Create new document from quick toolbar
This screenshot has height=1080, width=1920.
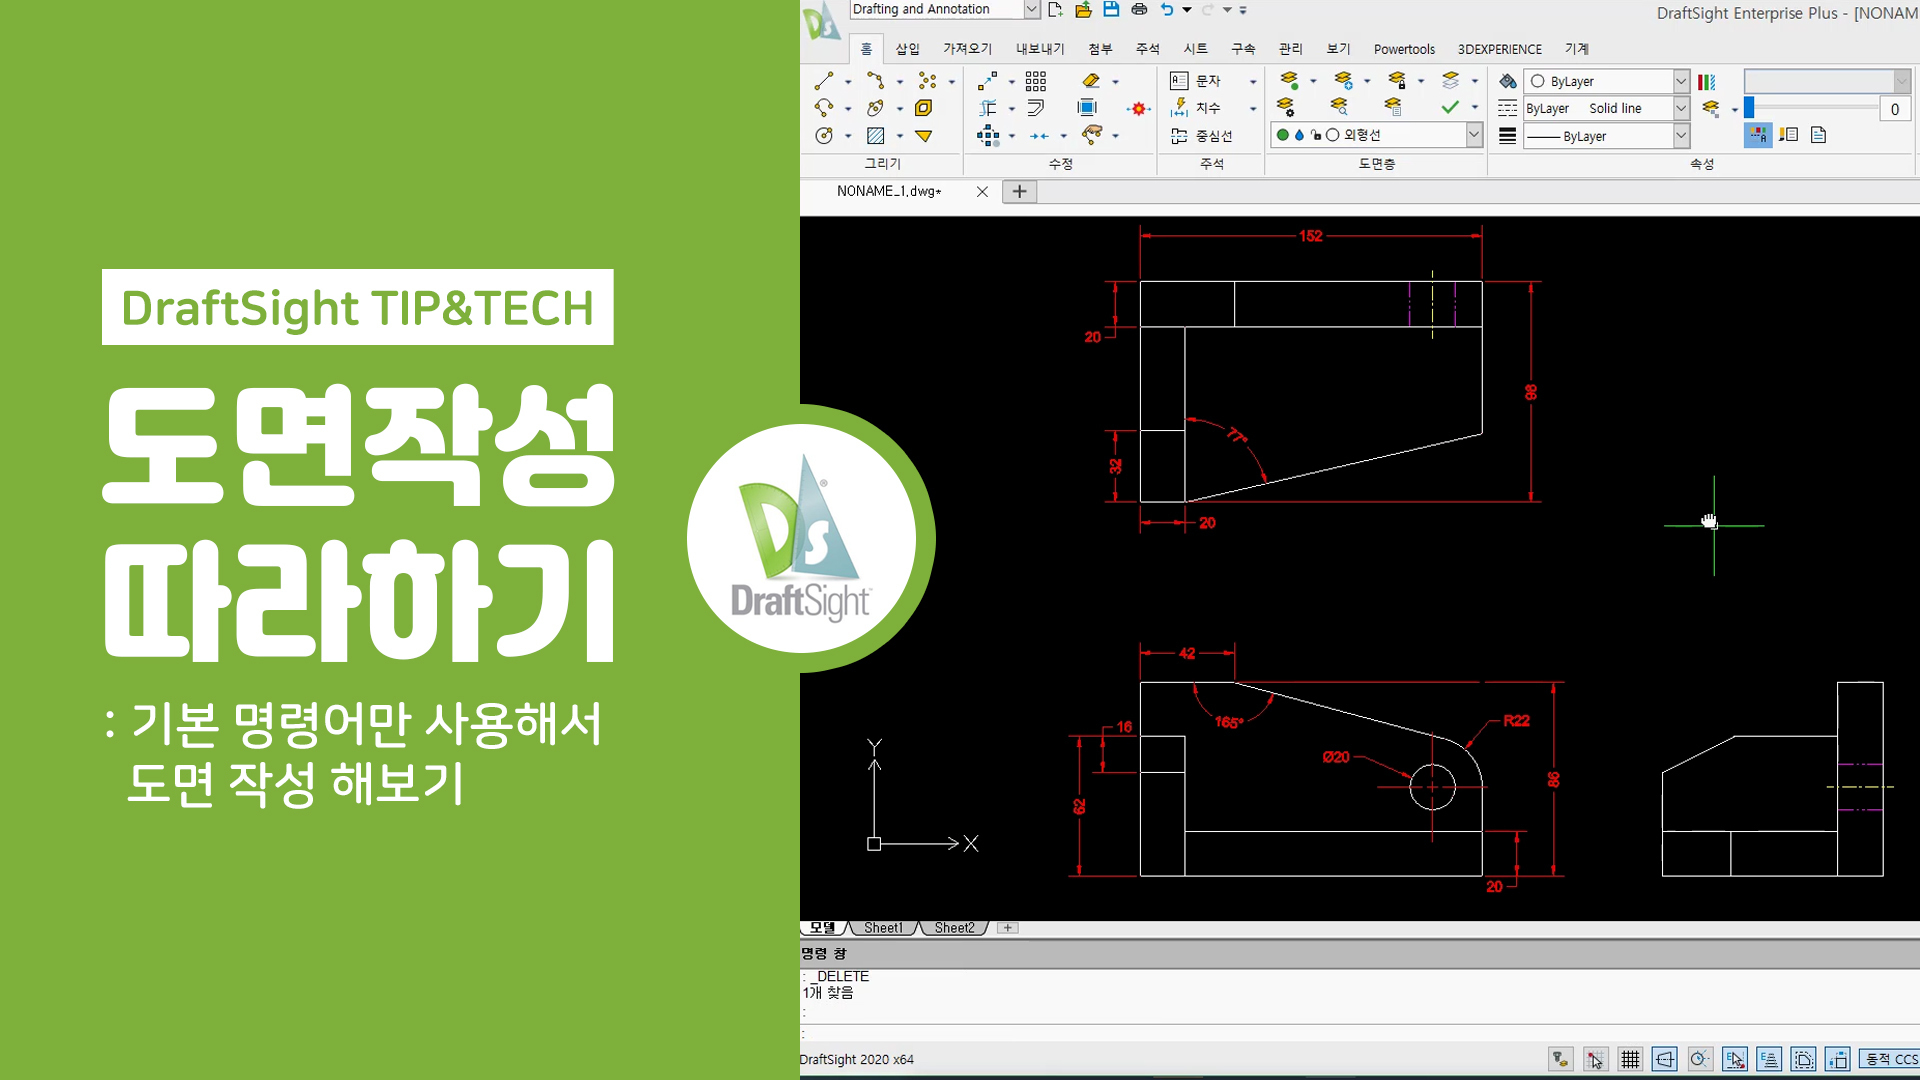(1055, 10)
